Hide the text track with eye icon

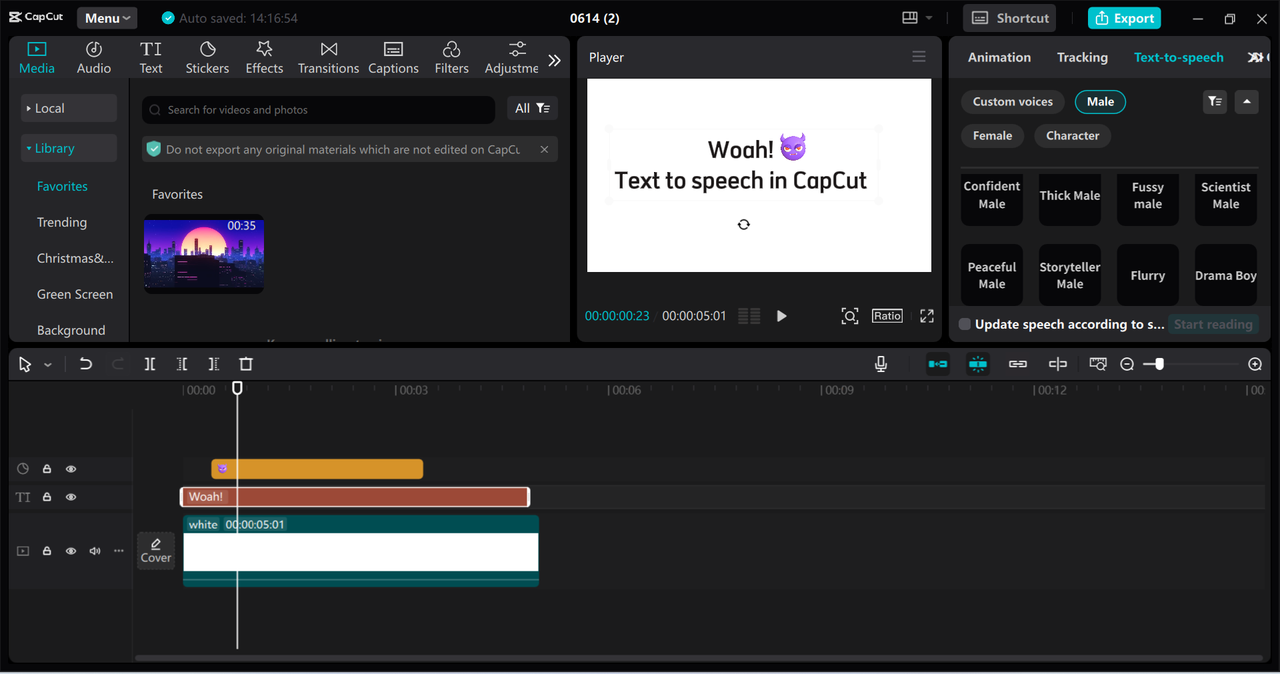click(x=71, y=497)
